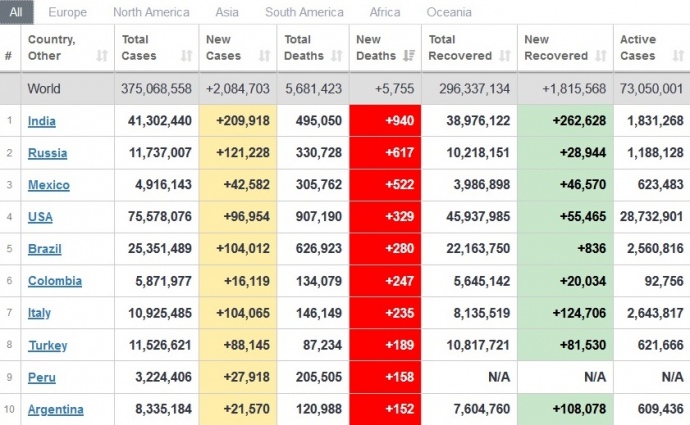Screen dimensions: 690x425
Task: Switch to the Asia tab
Action: coord(227,12)
